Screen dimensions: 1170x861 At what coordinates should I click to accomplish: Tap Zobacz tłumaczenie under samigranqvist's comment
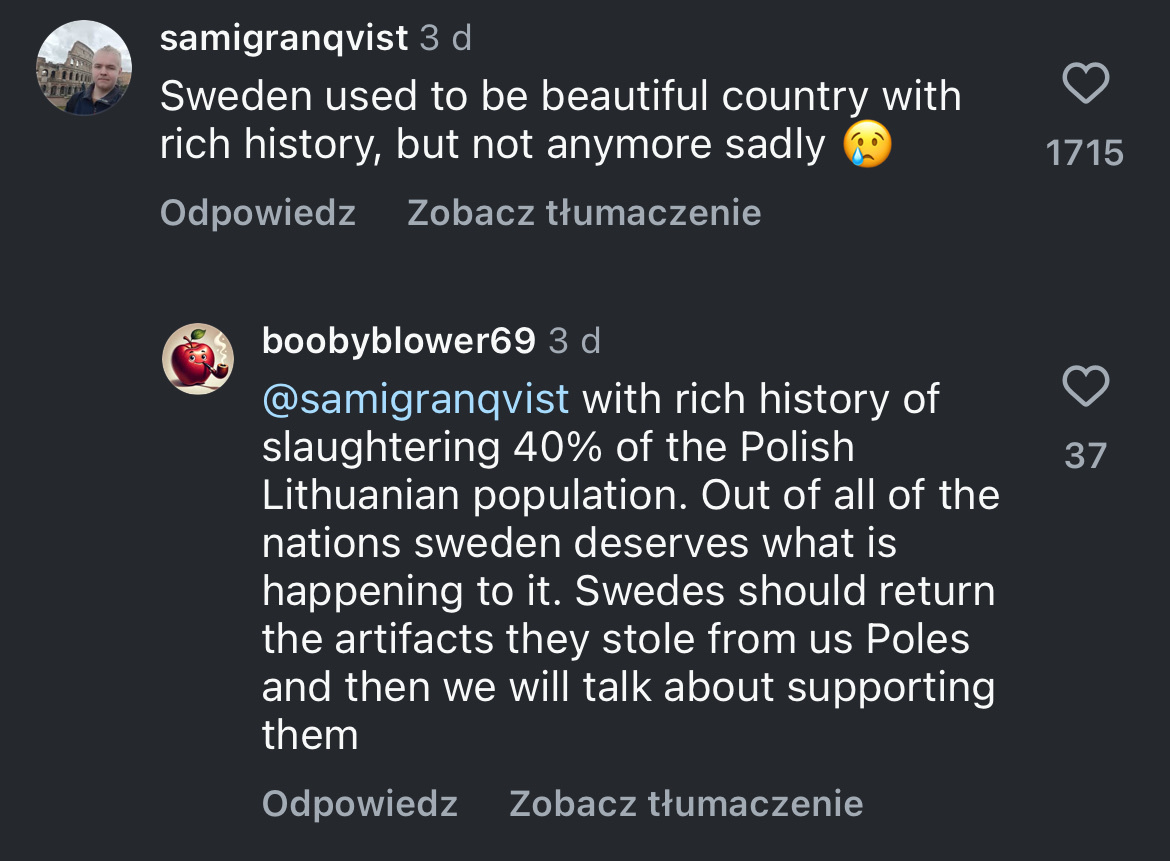click(x=584, y=212)
